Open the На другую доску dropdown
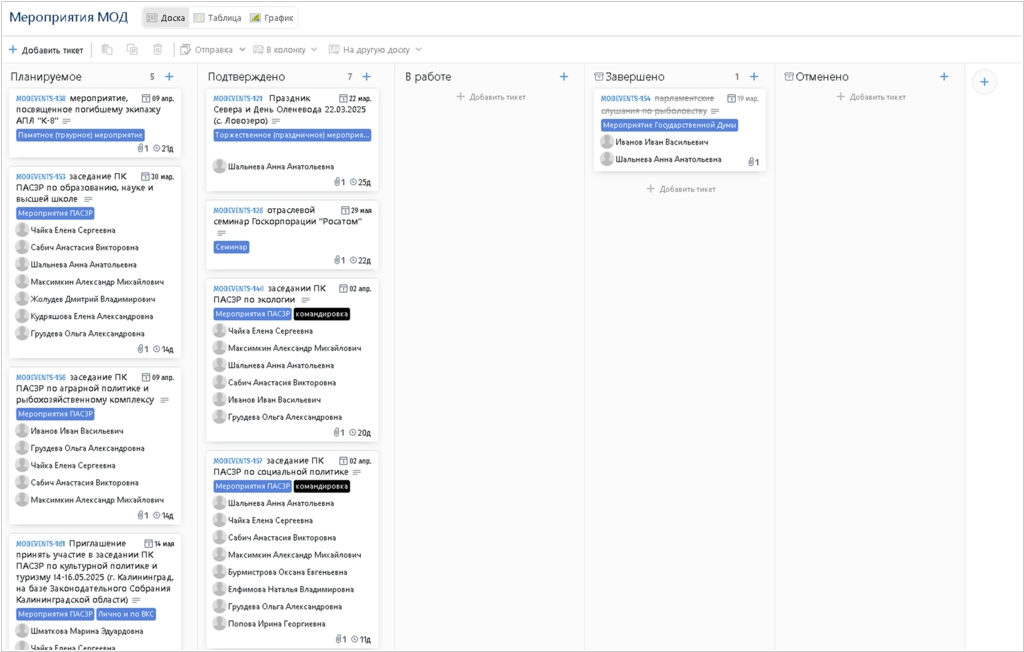 coord(375,49)
